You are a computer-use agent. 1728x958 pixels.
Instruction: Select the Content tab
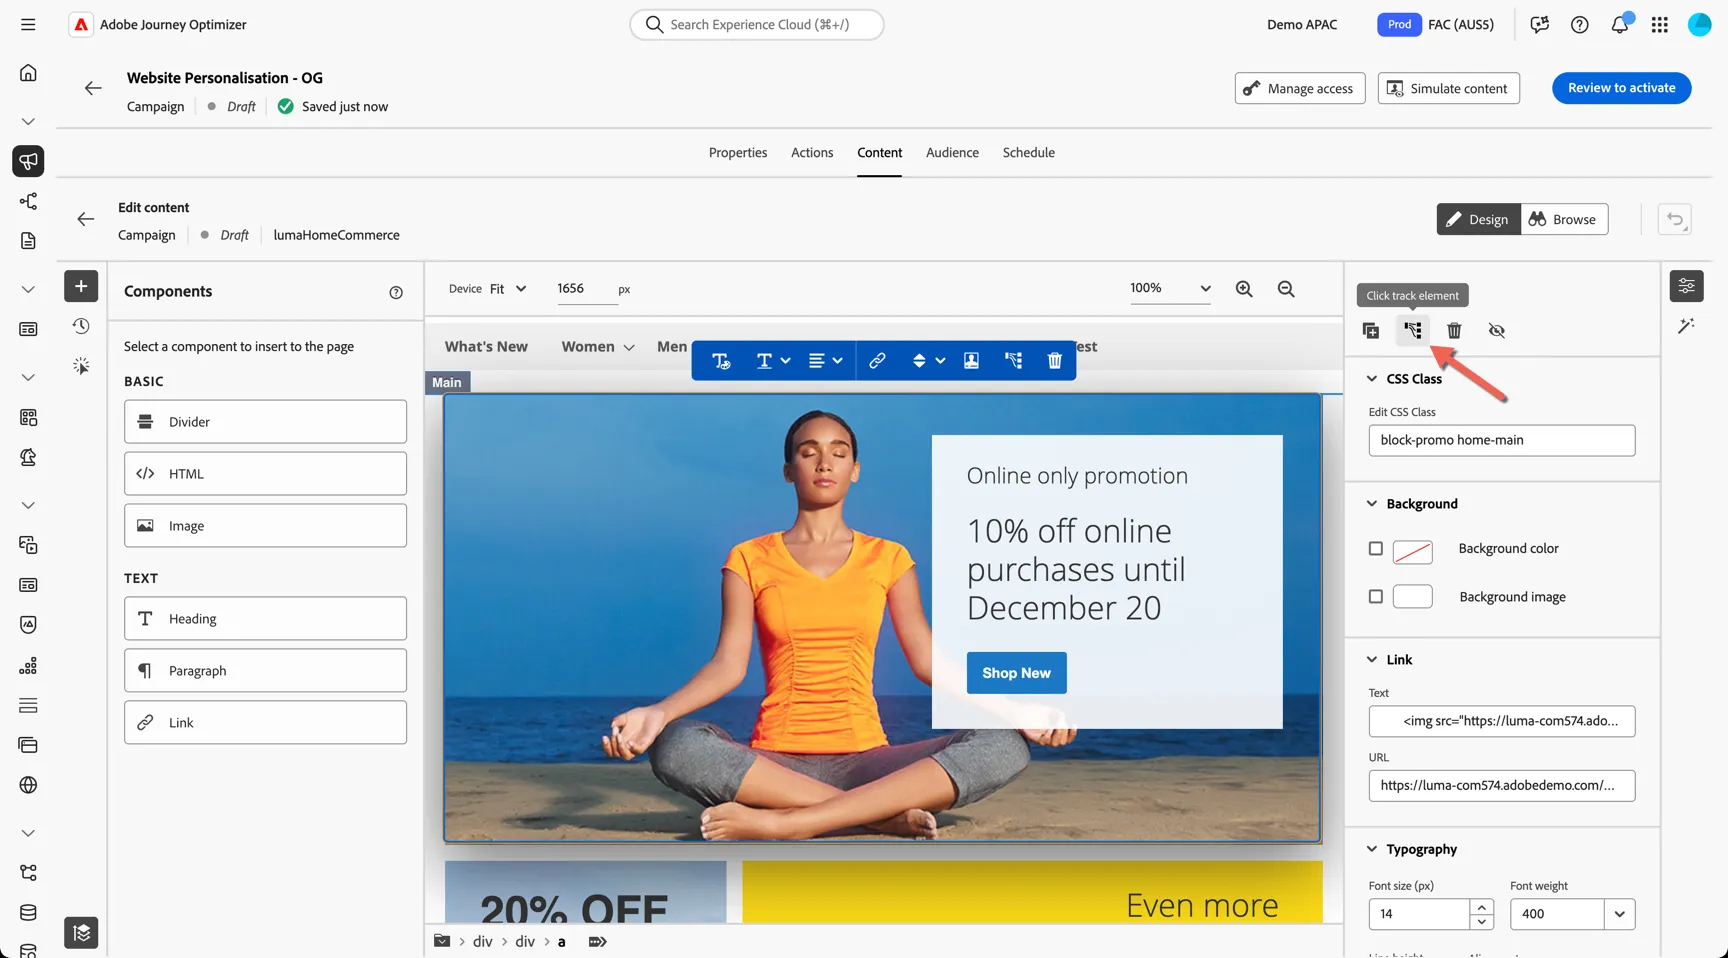879,152
